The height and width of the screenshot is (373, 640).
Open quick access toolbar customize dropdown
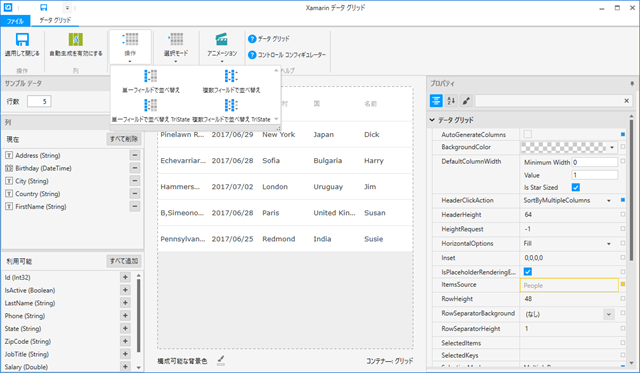click(67, 8)
